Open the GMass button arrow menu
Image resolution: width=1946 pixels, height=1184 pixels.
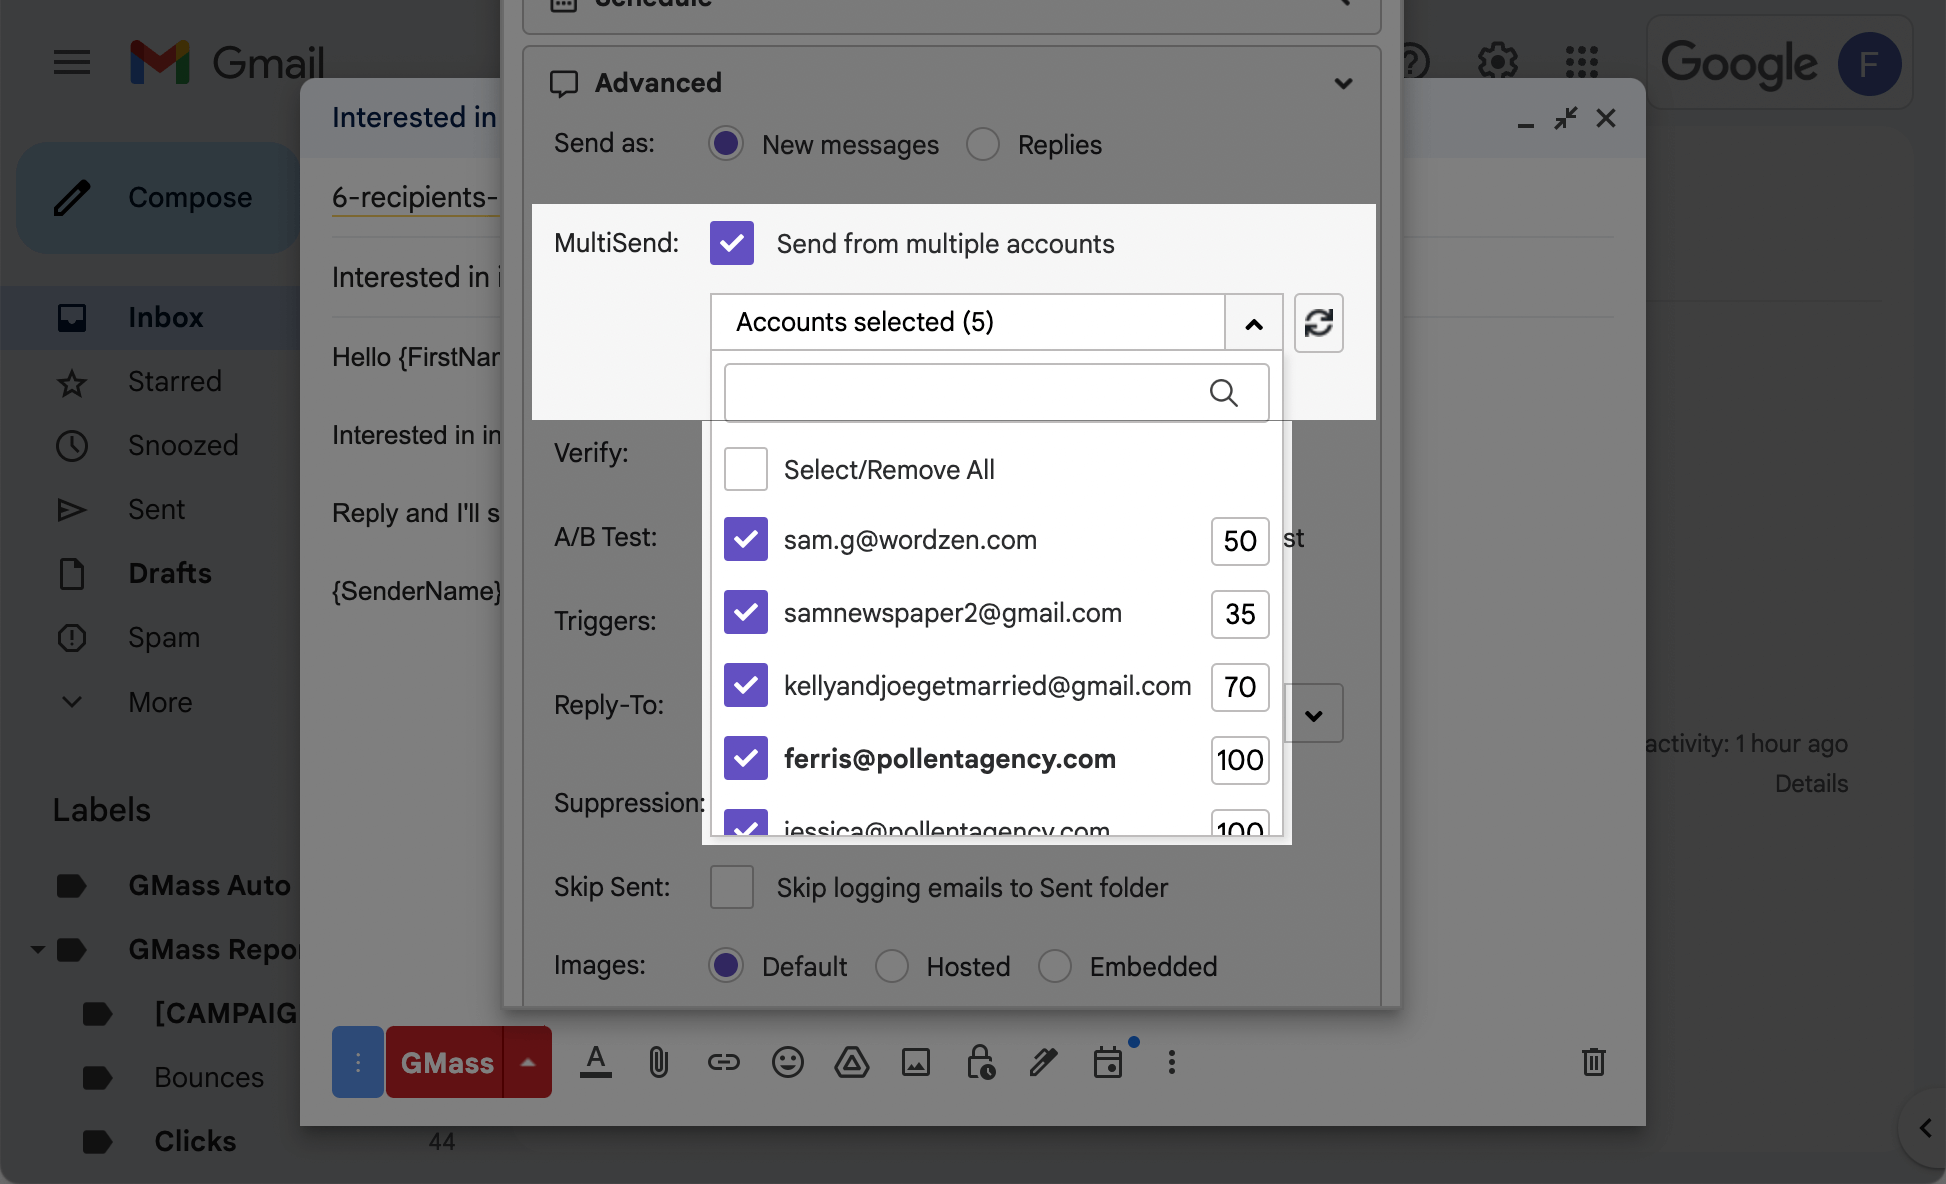(x=528, y=1062)
